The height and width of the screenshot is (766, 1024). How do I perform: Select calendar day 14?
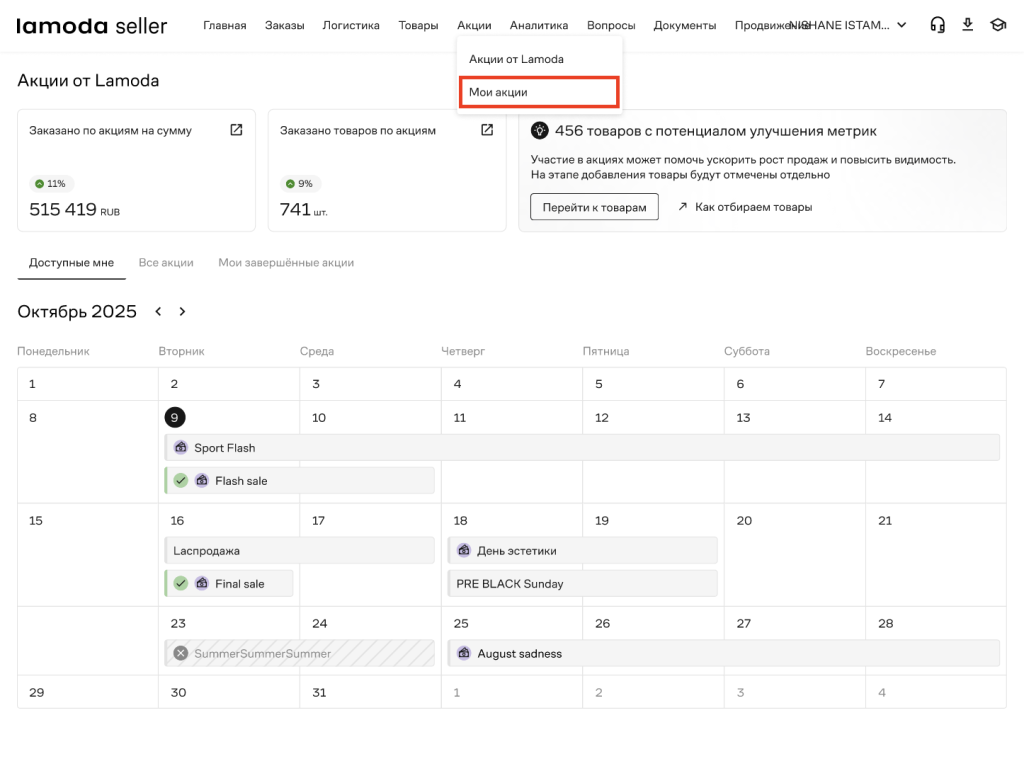(884, 417)
